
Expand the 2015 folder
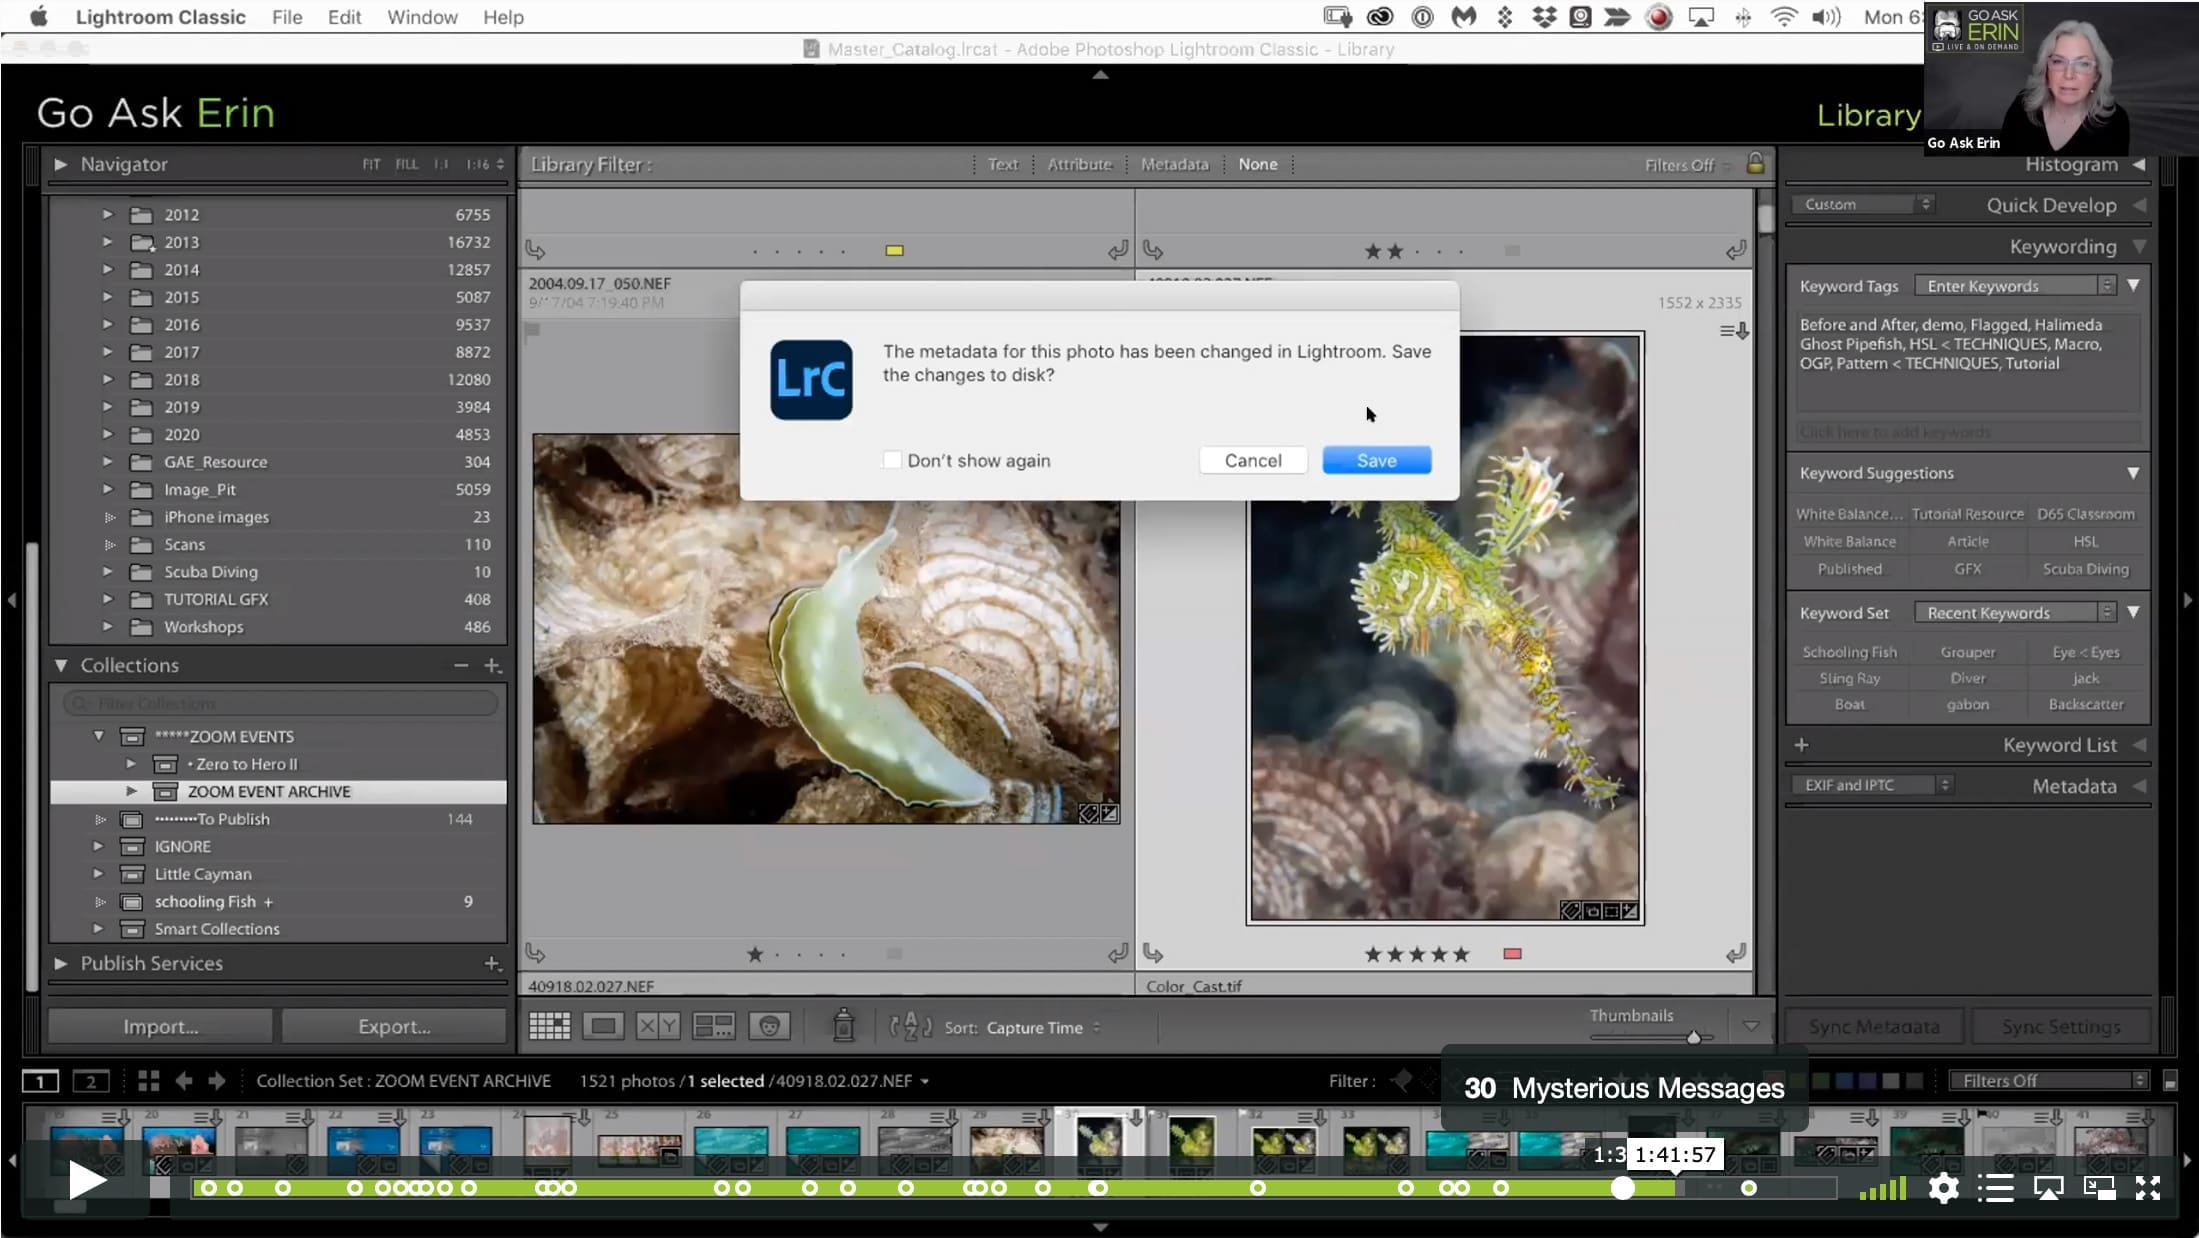tap(108, 297)
